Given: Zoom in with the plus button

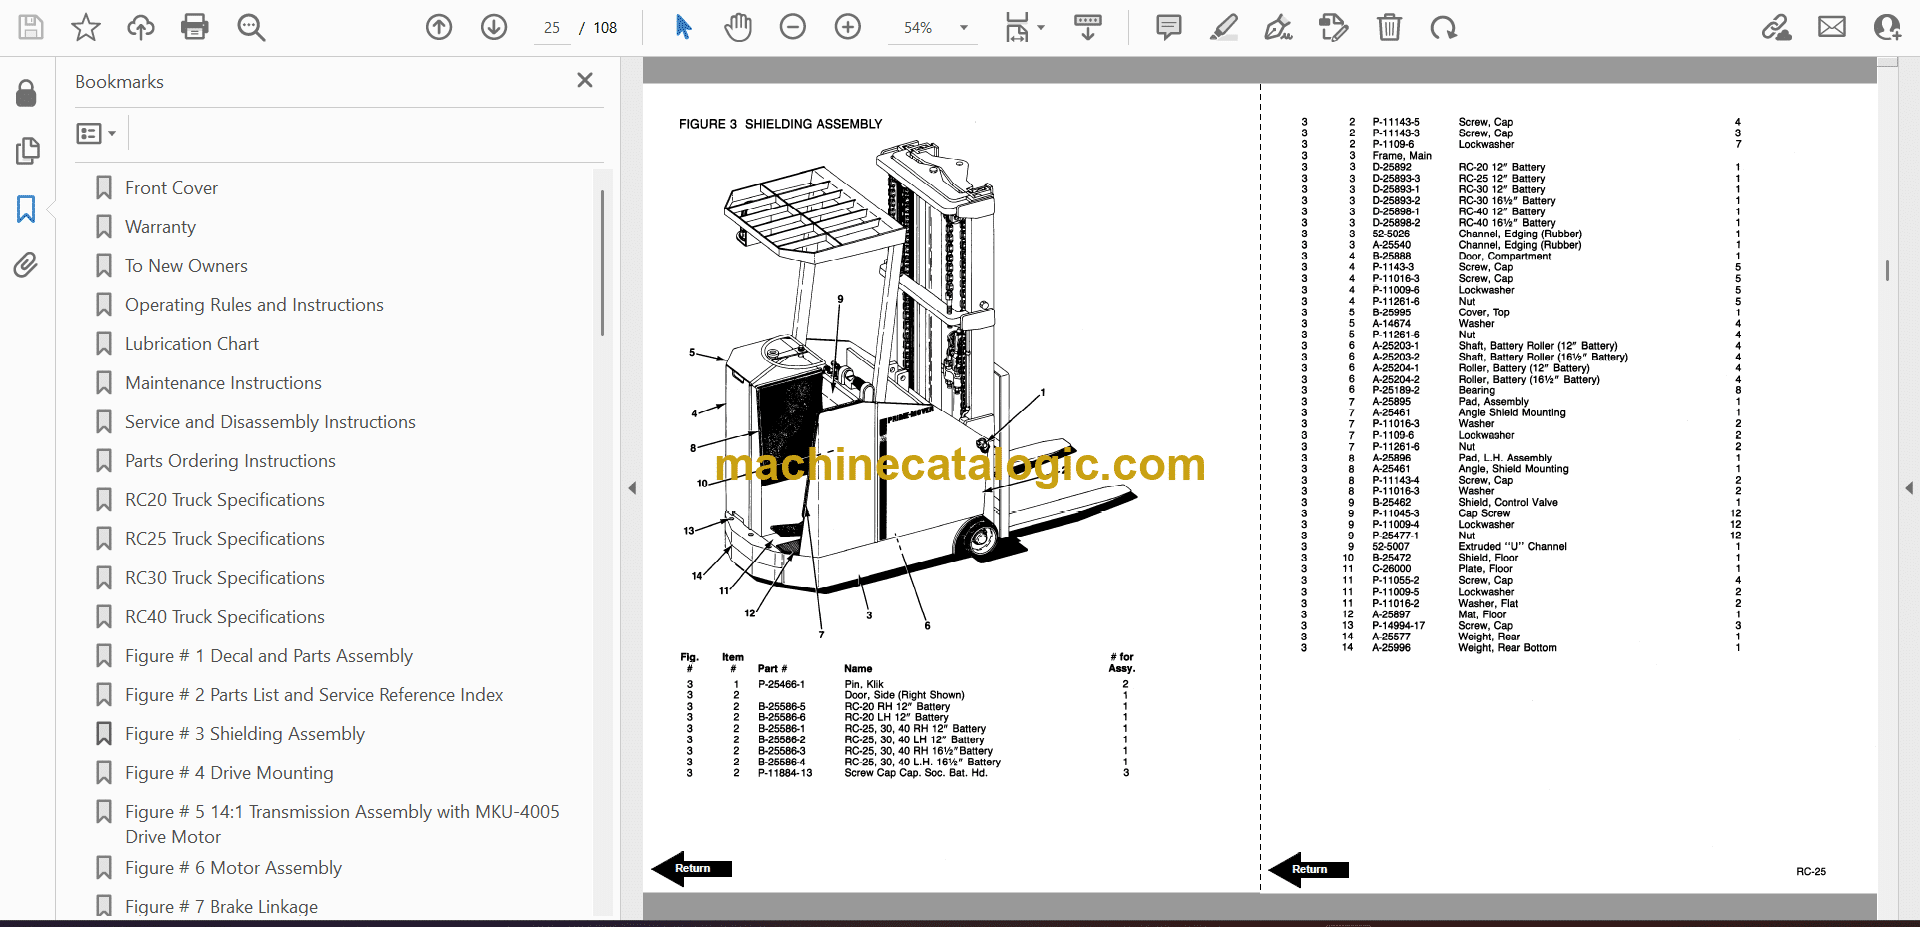Looking at the screenshot, I should point(848,27).
